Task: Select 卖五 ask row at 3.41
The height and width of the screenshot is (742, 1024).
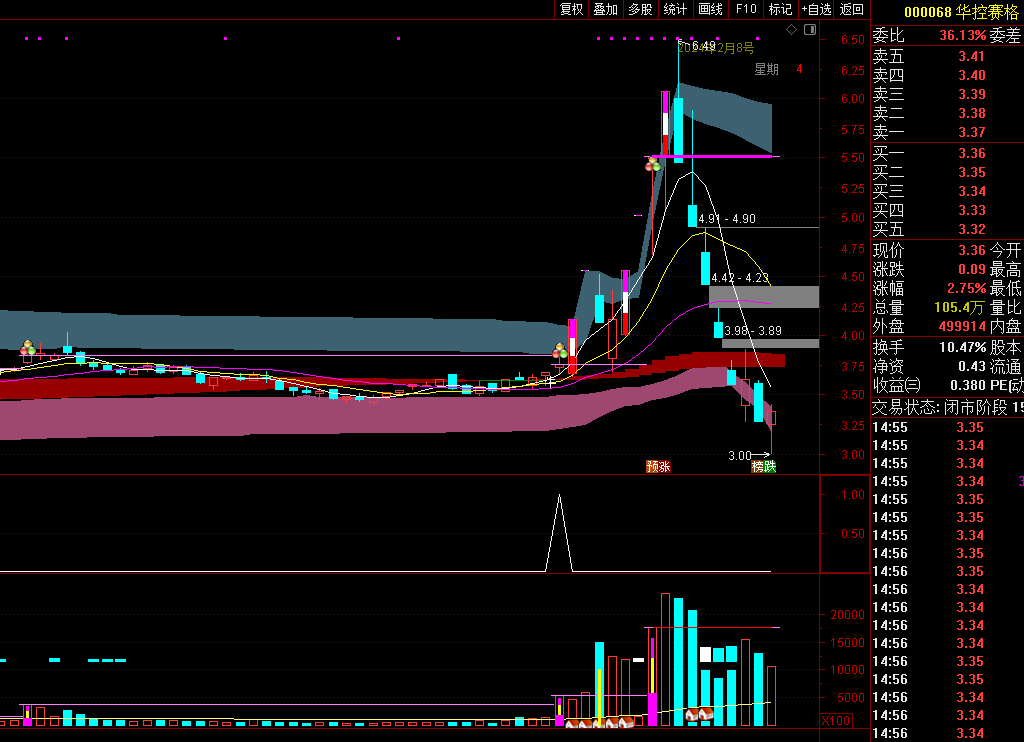Action: (947, 56)
